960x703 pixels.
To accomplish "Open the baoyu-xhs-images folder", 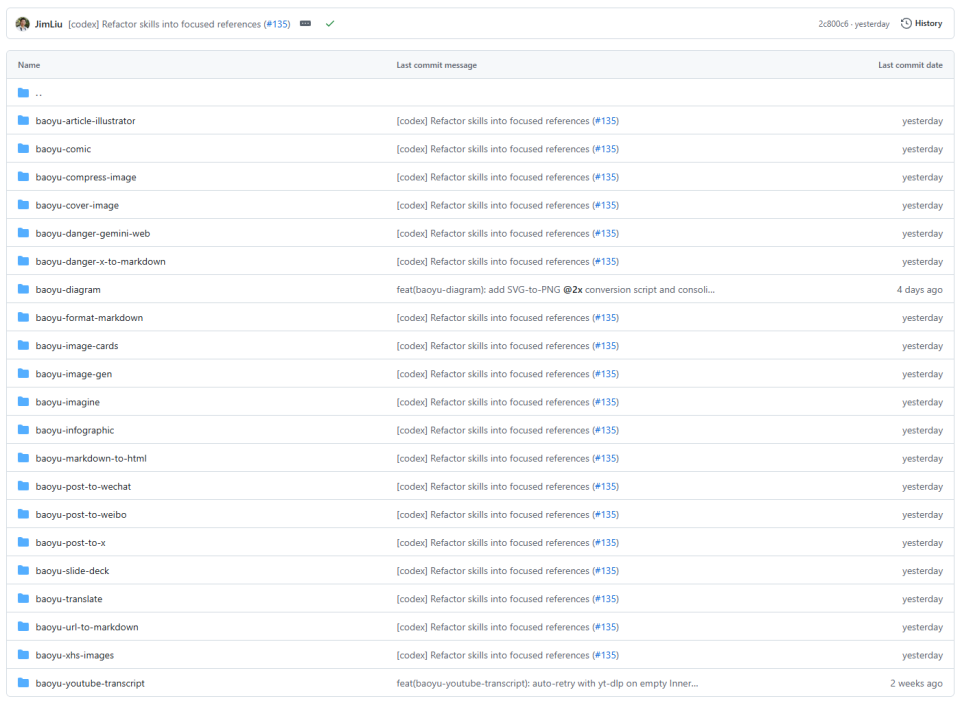I will coord(75,655).
